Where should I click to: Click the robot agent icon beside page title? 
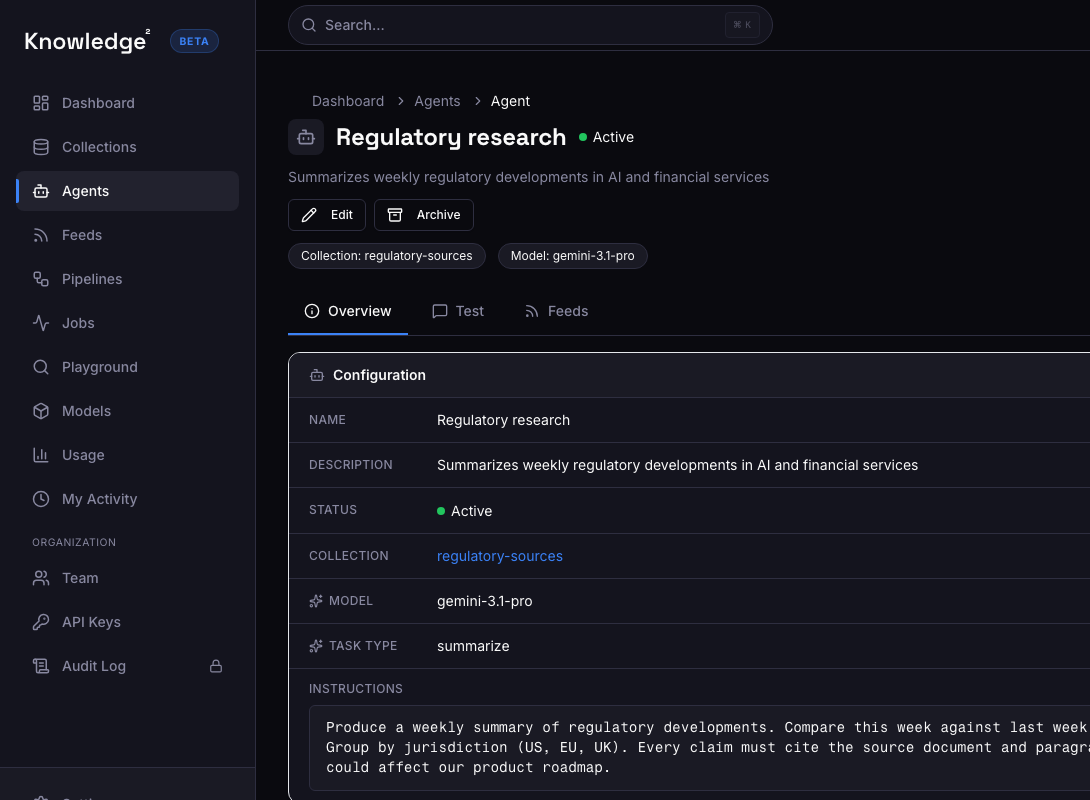tap(306, 137)
